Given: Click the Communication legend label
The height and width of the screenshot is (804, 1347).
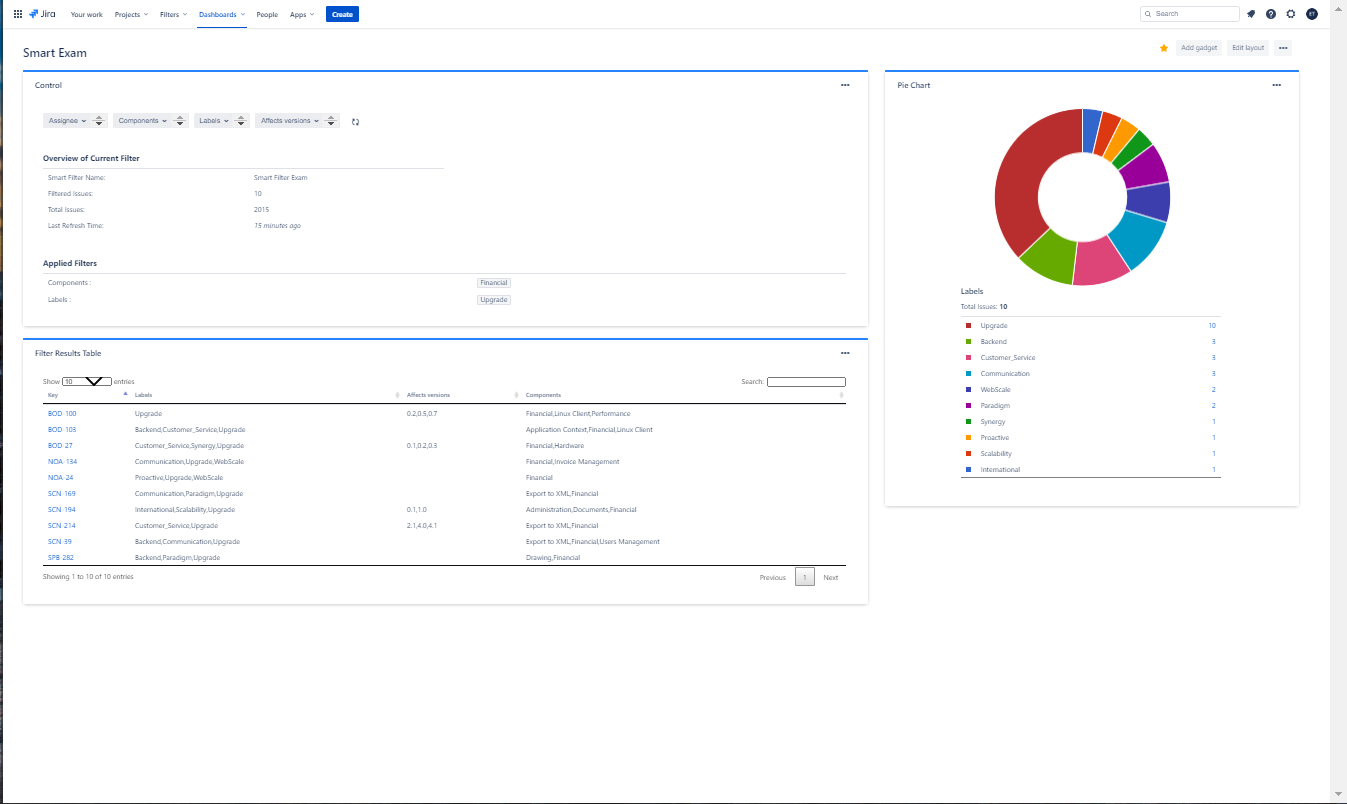Looking at the screenshot, I should [x=1005, y=374].
